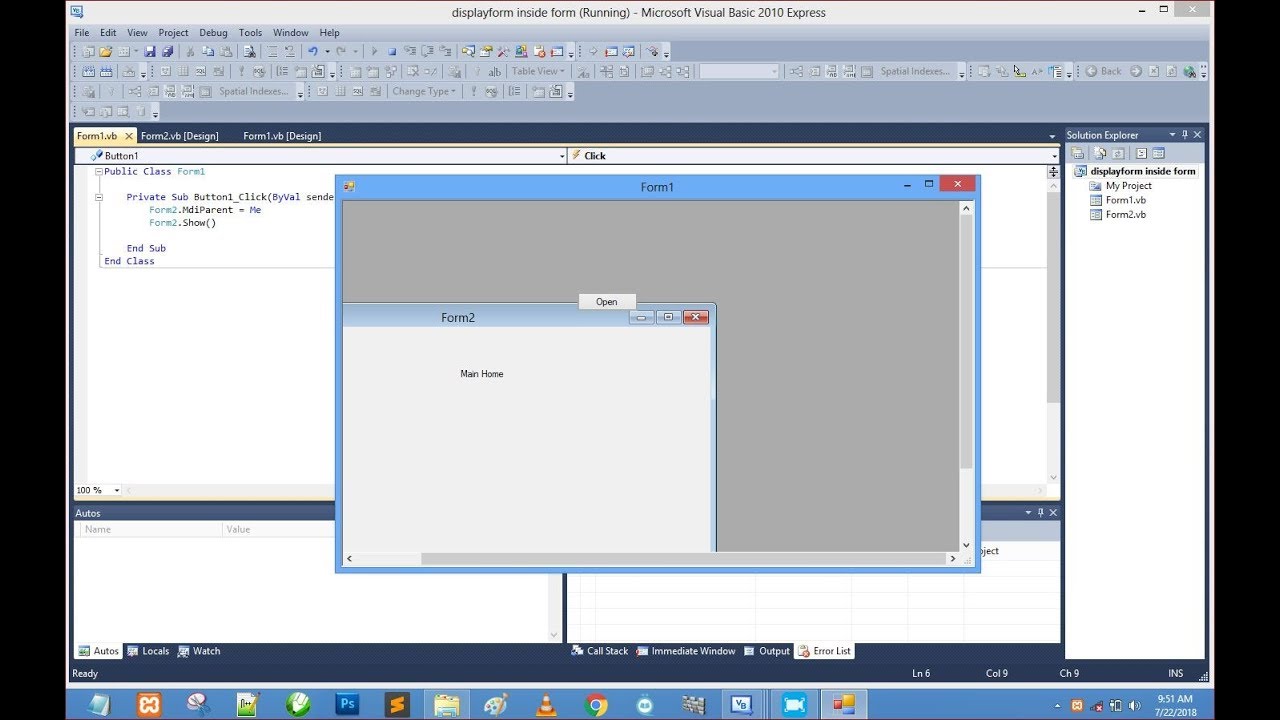Open Solution Explorer window position dropdown arrow
The image size is (1280, 720).
click(1172, 135)
